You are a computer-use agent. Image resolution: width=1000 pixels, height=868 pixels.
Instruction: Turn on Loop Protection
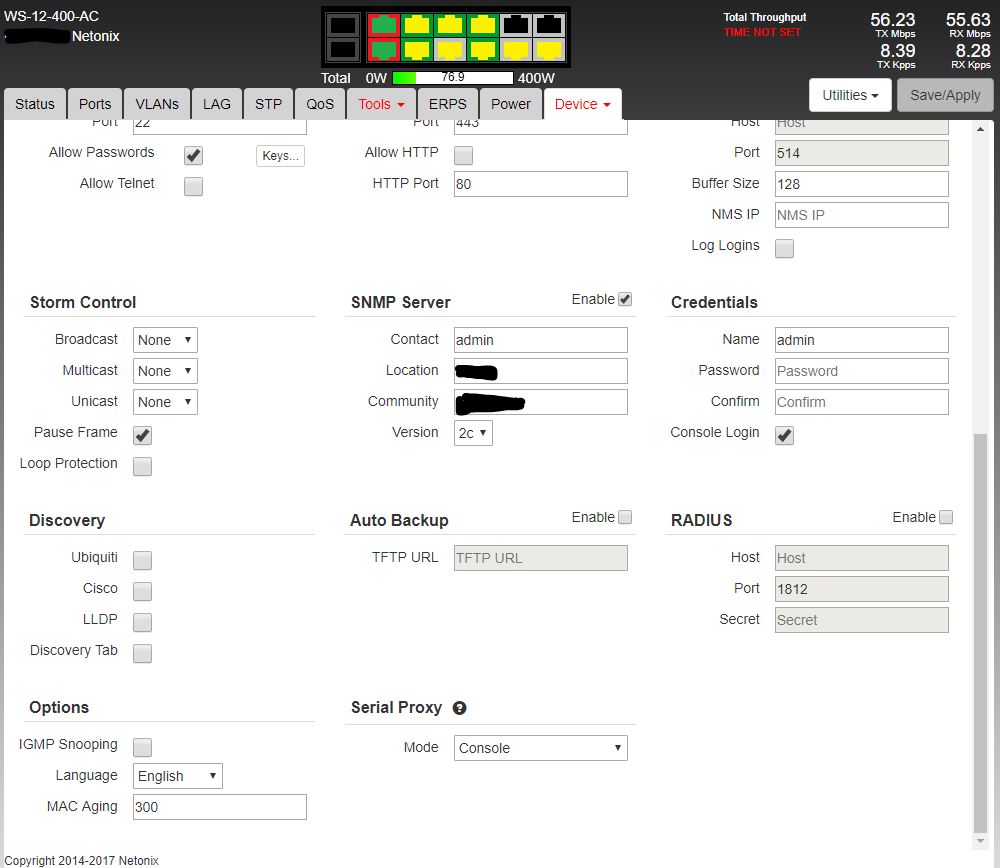[143, 466]
